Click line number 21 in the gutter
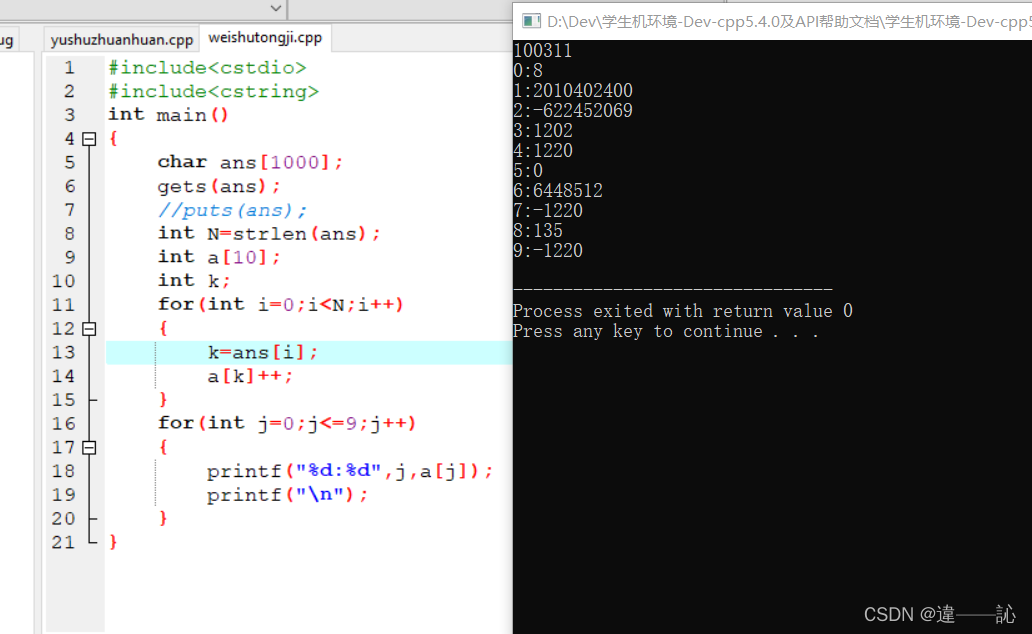The height and width of the screenshot is (634, 1032). [64, 542]
